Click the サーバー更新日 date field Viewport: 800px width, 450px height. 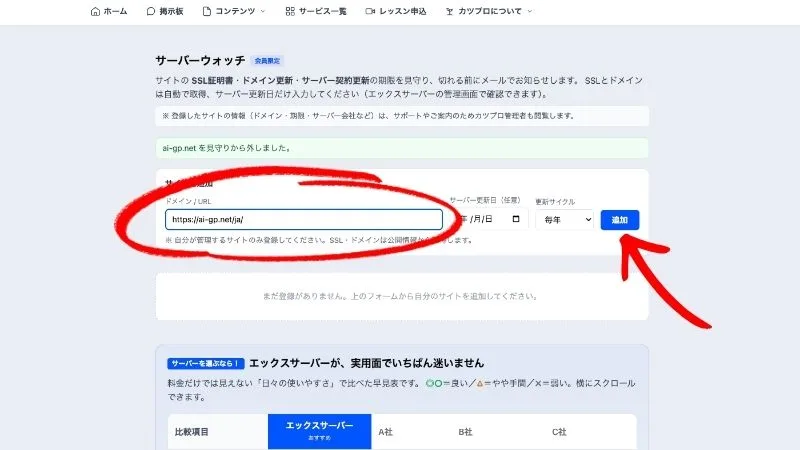[x=488, y=219]
